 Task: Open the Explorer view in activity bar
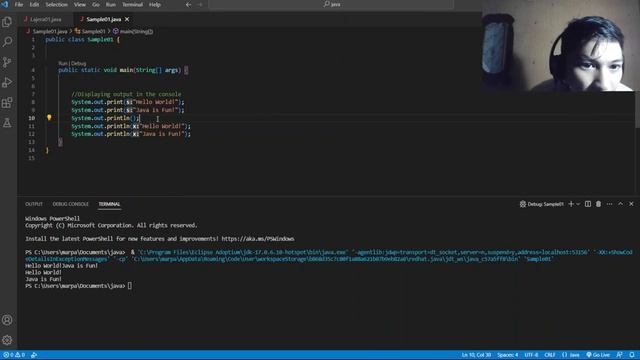click(7, 22)
